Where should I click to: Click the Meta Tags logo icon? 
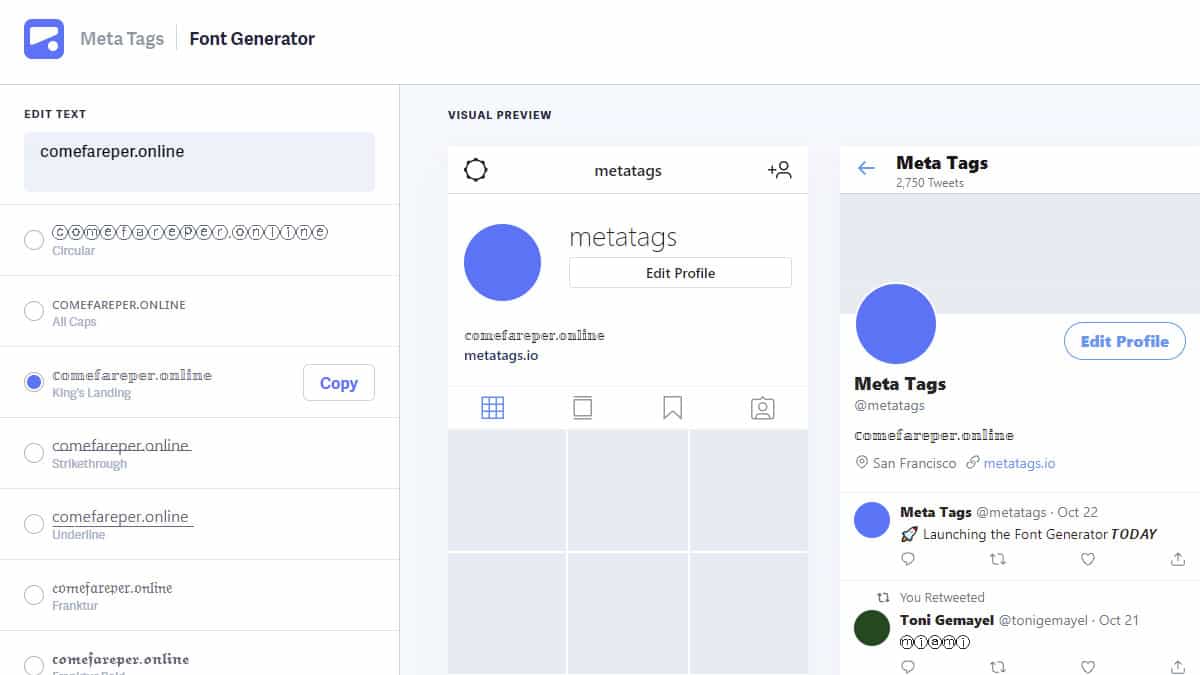(44, 39)
